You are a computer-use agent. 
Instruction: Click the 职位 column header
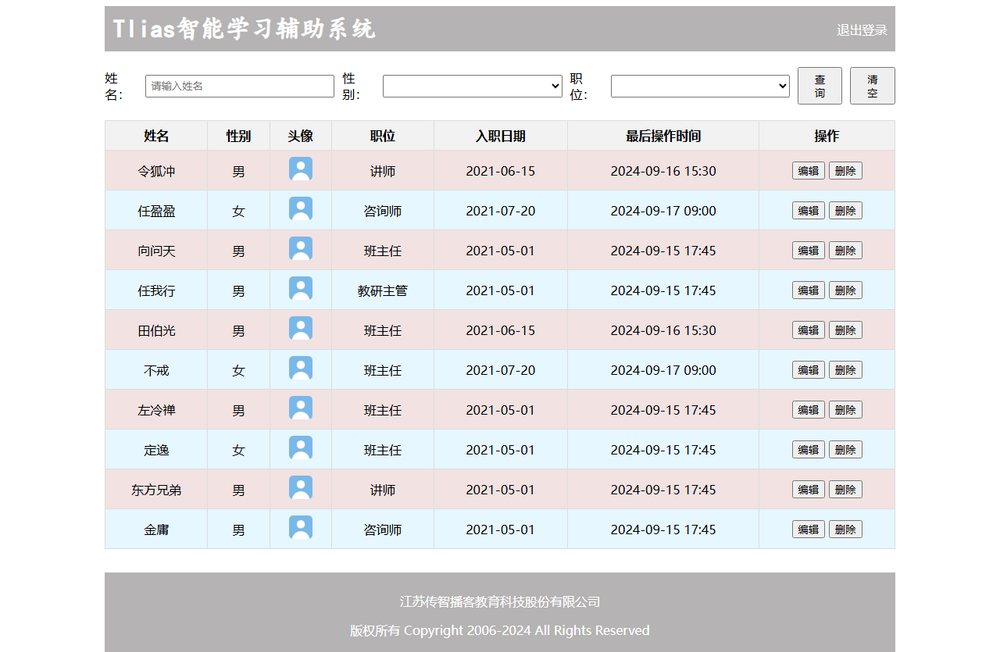click(x=383, y=136)
